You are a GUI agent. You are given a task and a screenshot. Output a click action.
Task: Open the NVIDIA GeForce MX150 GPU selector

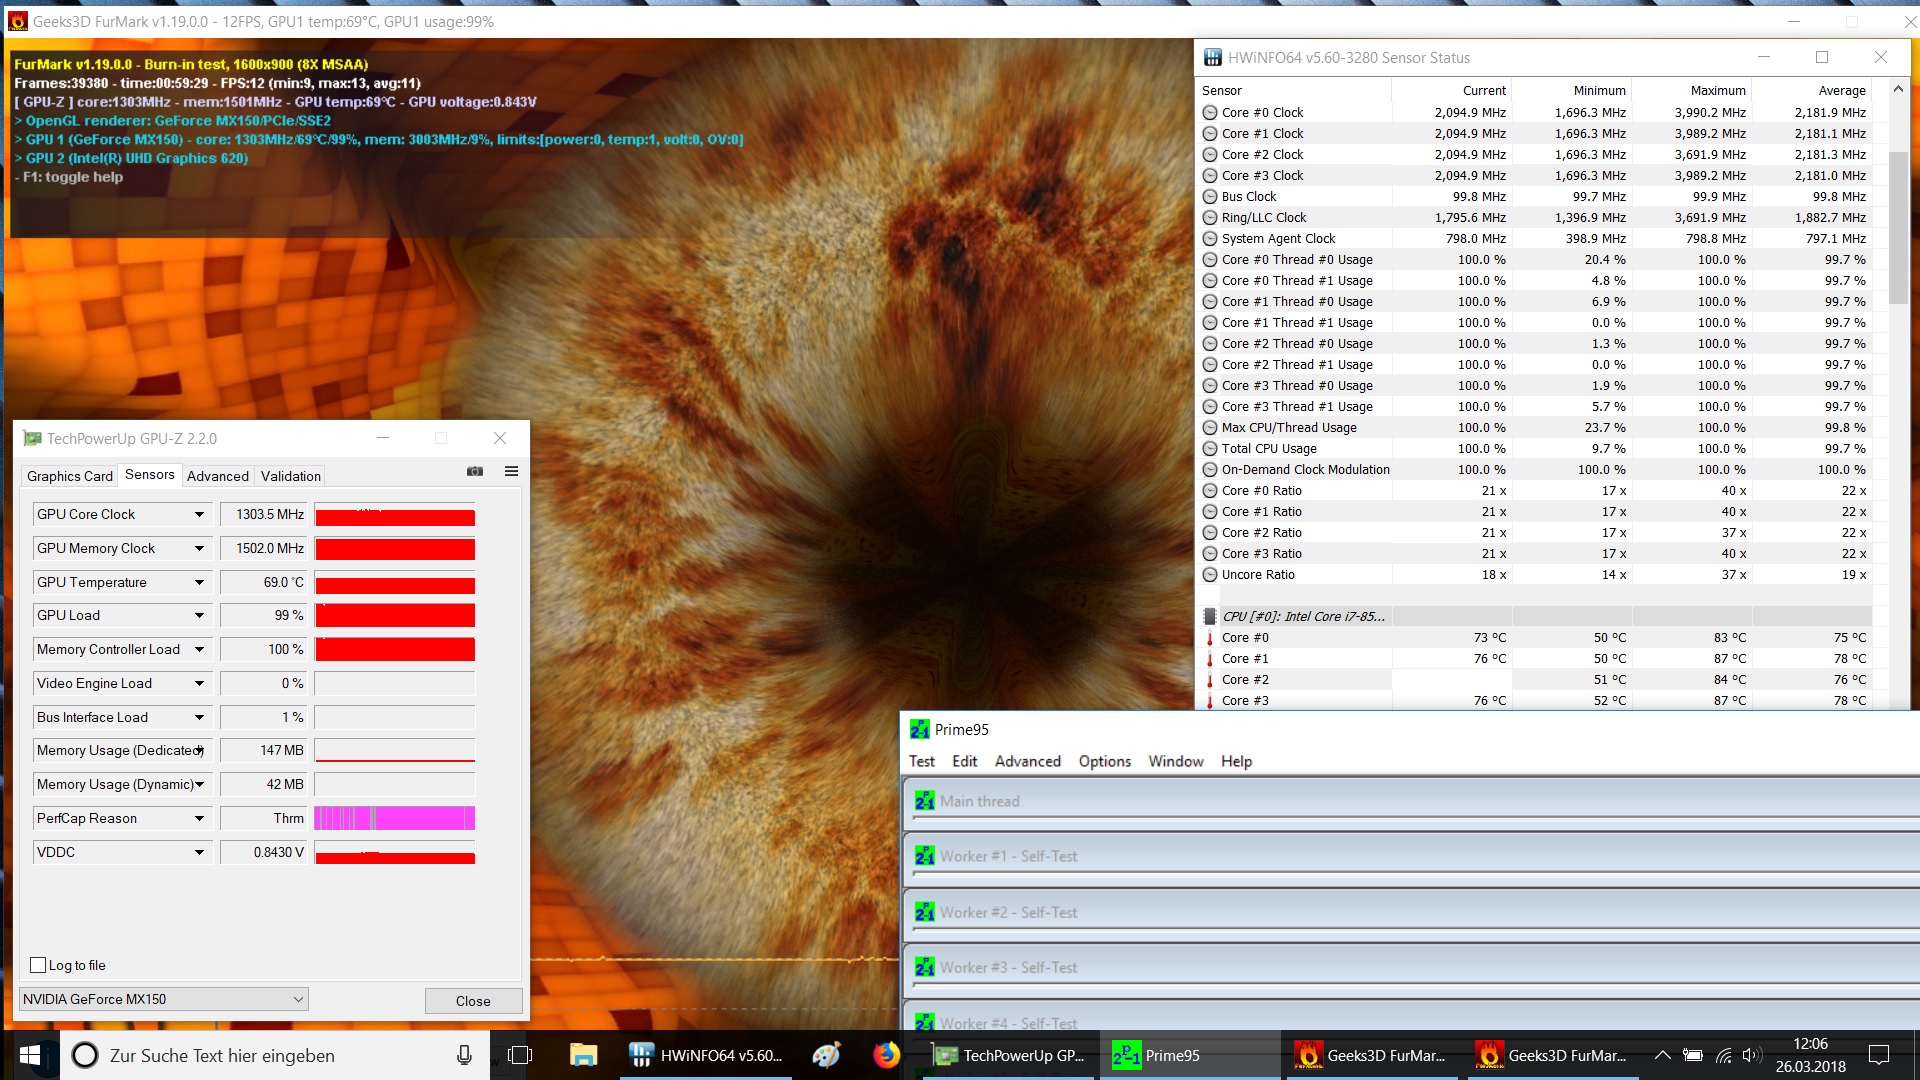point(164,999)
